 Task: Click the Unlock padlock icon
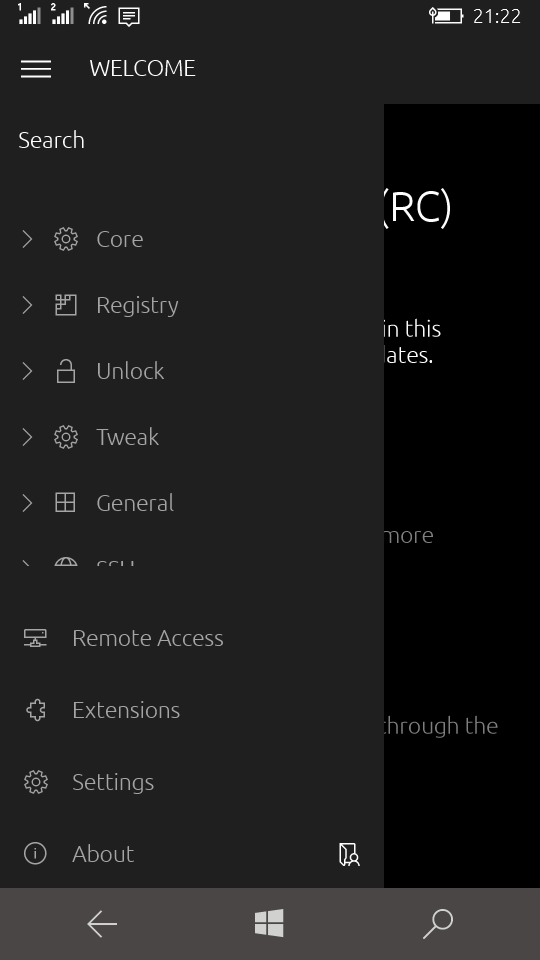pyautogui.click(x=66, y=371)
